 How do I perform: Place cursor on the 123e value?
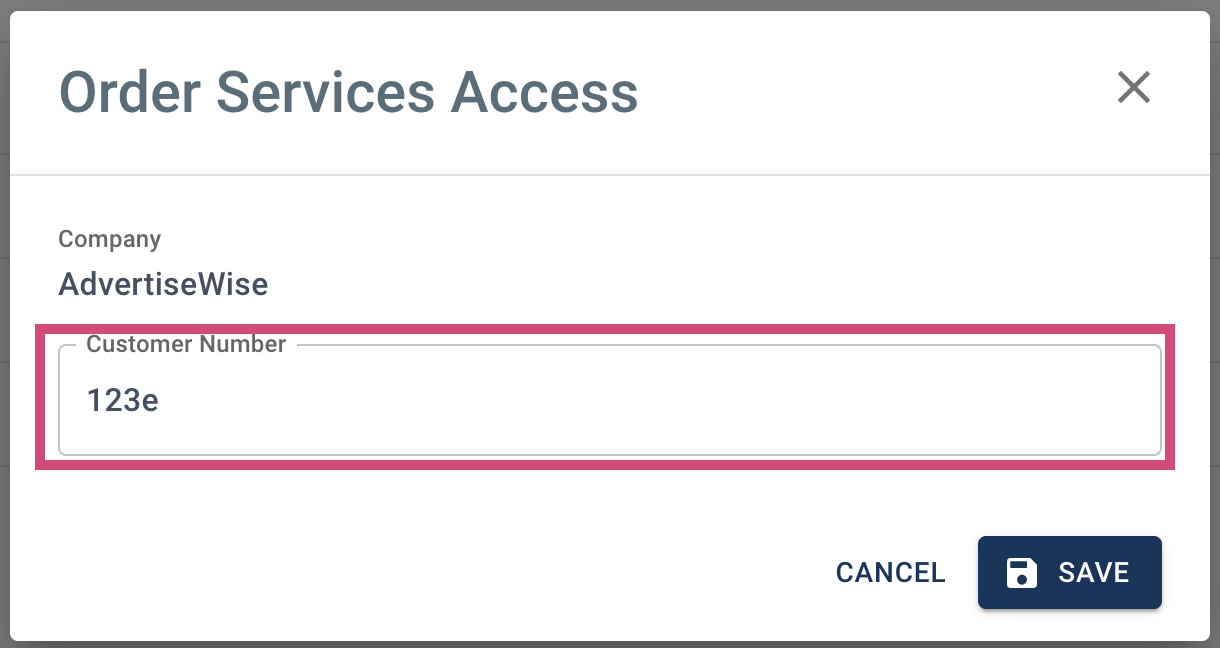pos(123,401)
